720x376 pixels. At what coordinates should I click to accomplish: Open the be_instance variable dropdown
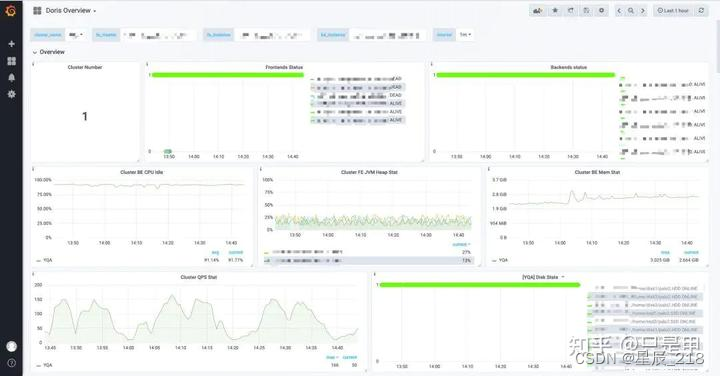(x=388, y=35)
